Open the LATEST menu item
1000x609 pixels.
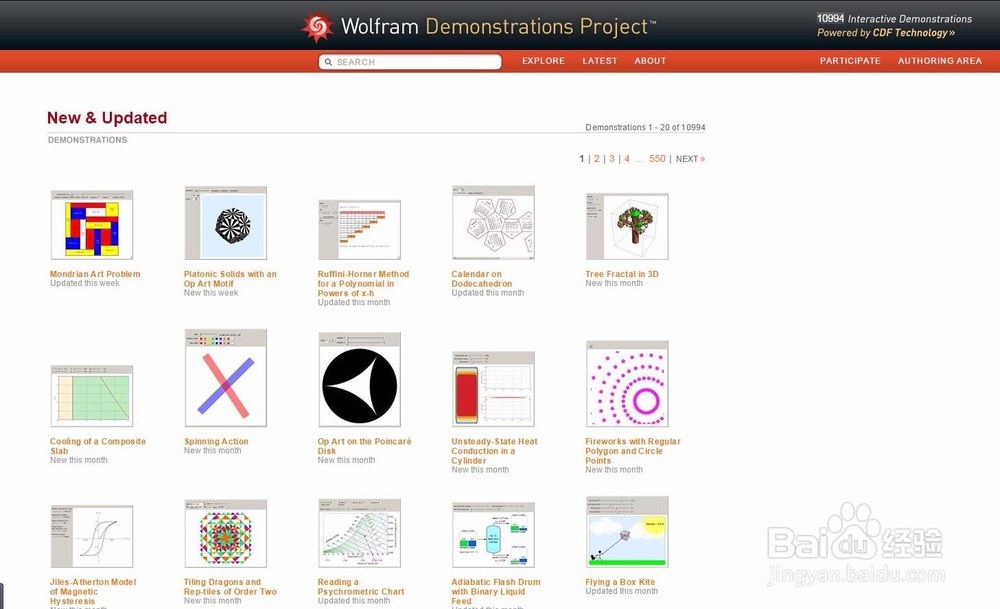click(599, 61)
